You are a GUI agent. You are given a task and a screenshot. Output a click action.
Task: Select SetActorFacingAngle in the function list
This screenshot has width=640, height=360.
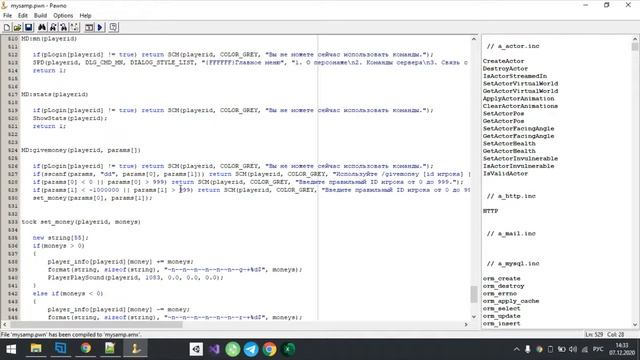click(518, 129)
